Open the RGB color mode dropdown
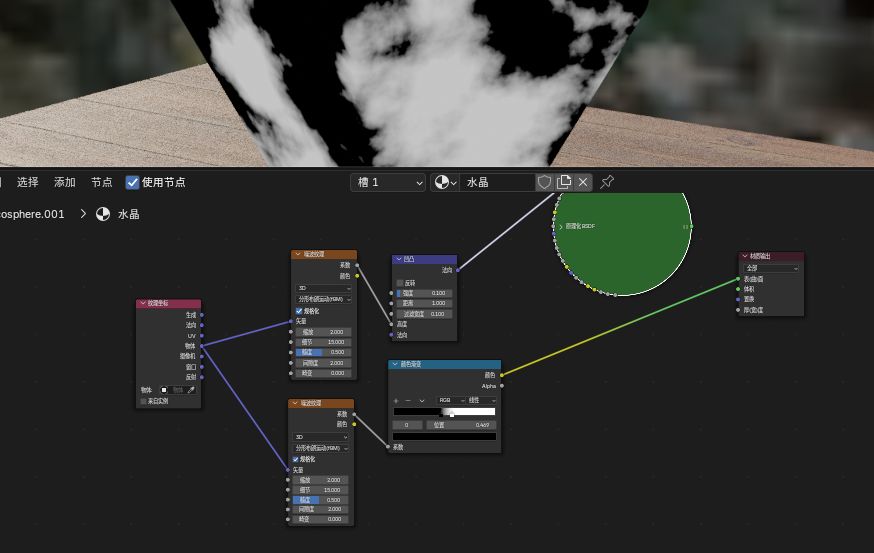Screen dimensions: 874x553 pos(451,400)
